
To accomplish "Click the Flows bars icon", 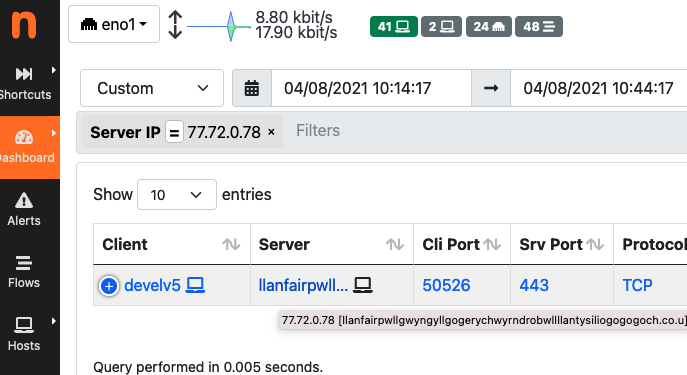I will 24,263.
